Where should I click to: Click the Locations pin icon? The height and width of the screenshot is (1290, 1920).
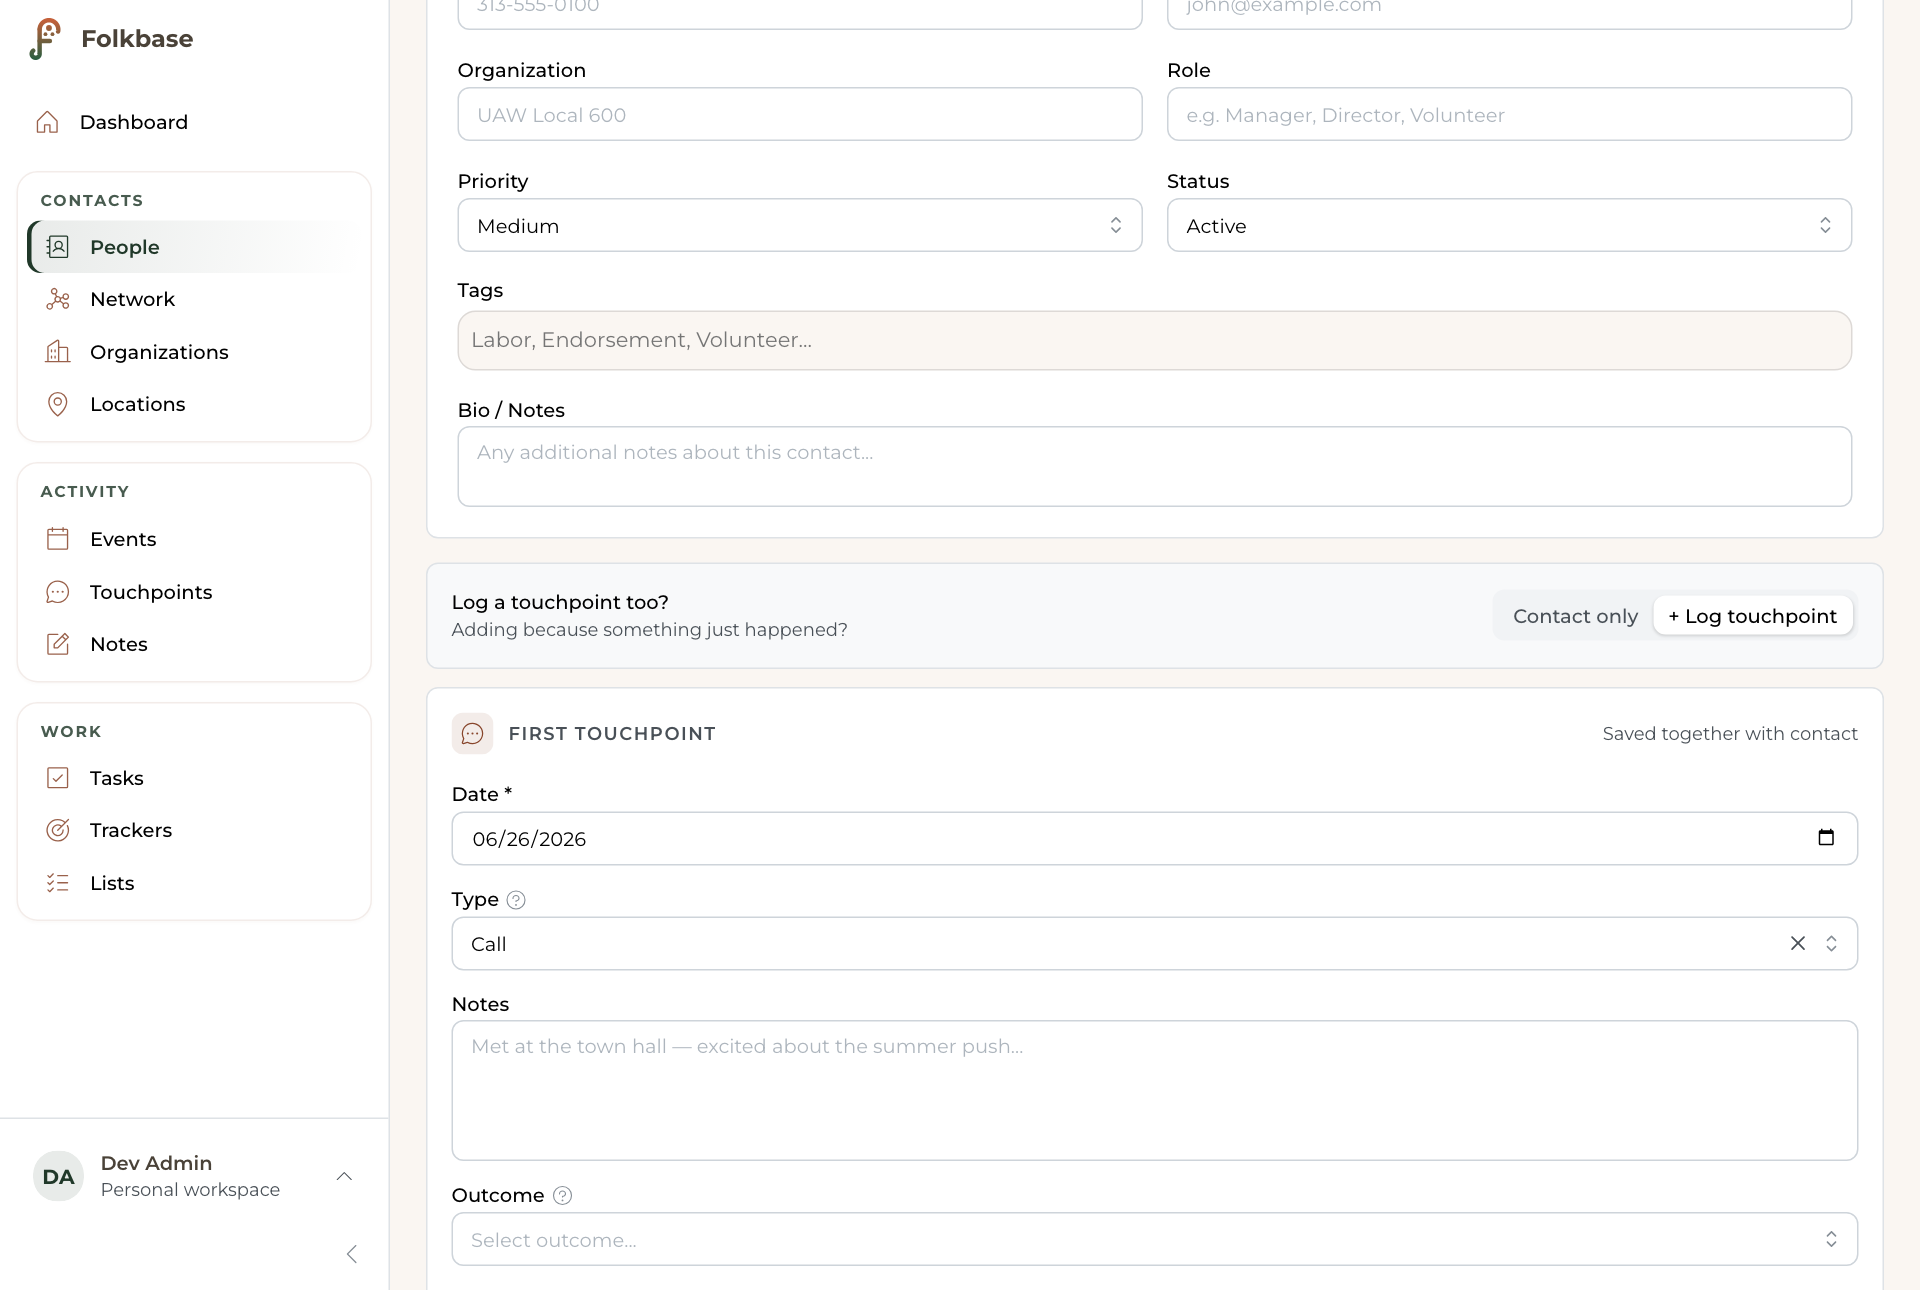[58, 404]
